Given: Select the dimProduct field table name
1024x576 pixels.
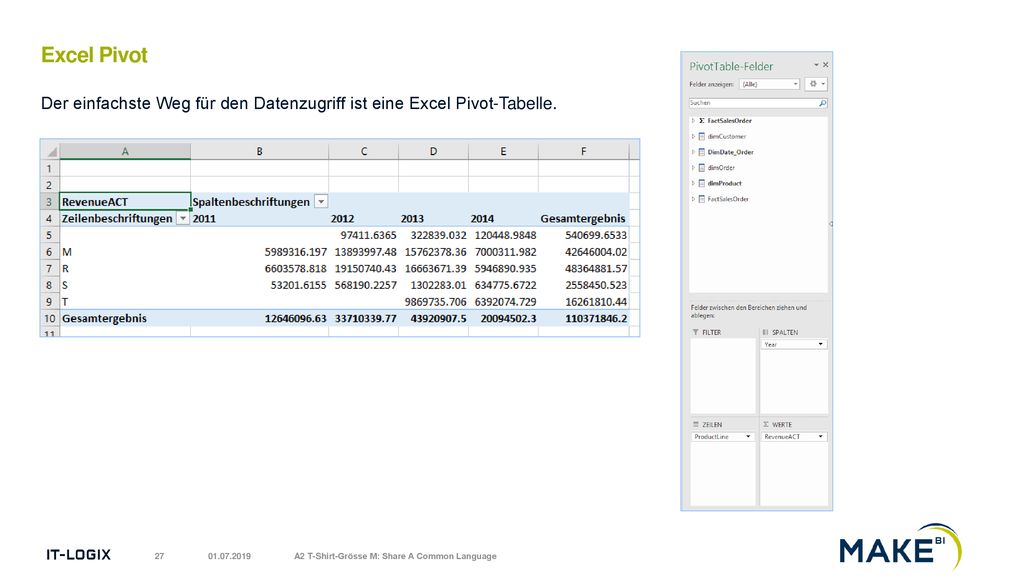Looking at the screenshot, I should [x=725, y=184].
